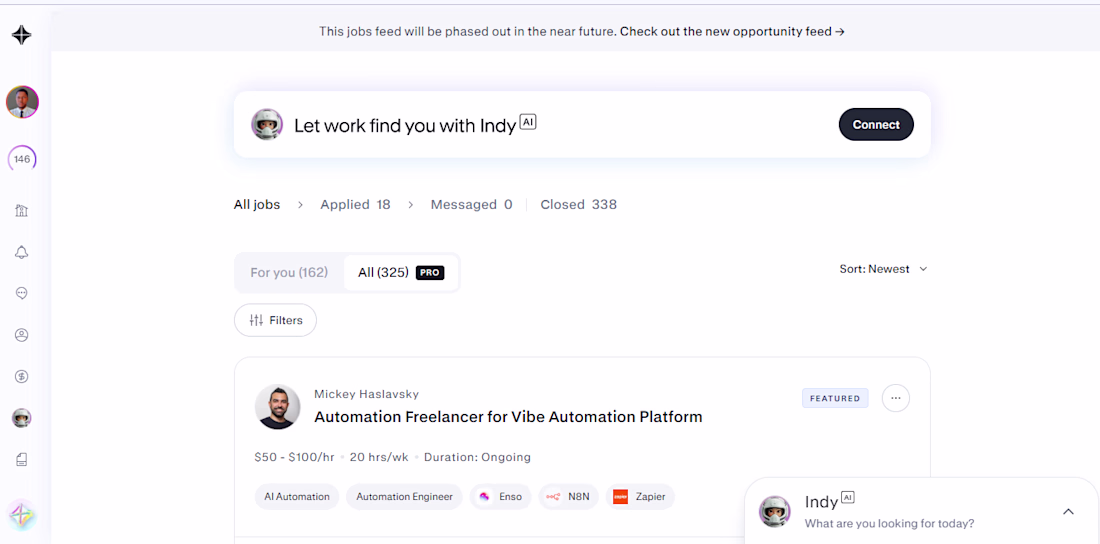The width and height of the screenshot is (1100, 544).
Task: Expand the Indy chat panel chevron
Action: [1068, 512]
